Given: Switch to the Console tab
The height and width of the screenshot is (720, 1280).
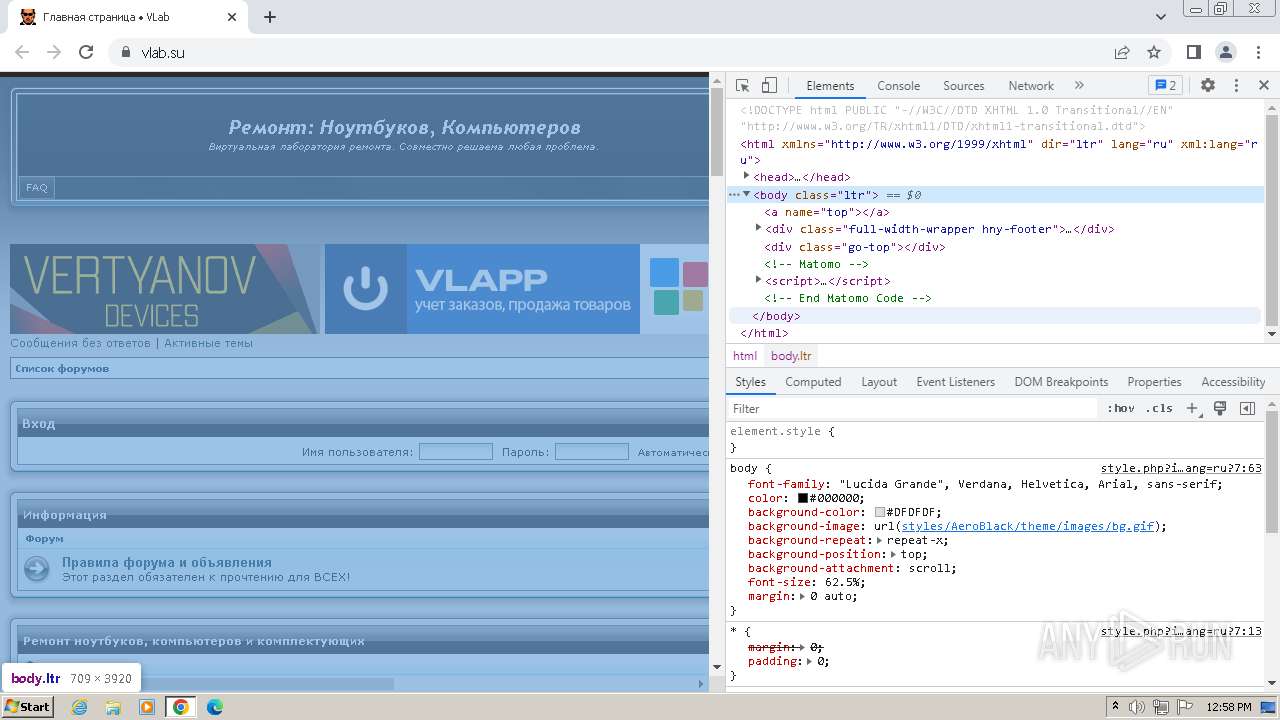Looking at the screenshot, I should [898, 86].
